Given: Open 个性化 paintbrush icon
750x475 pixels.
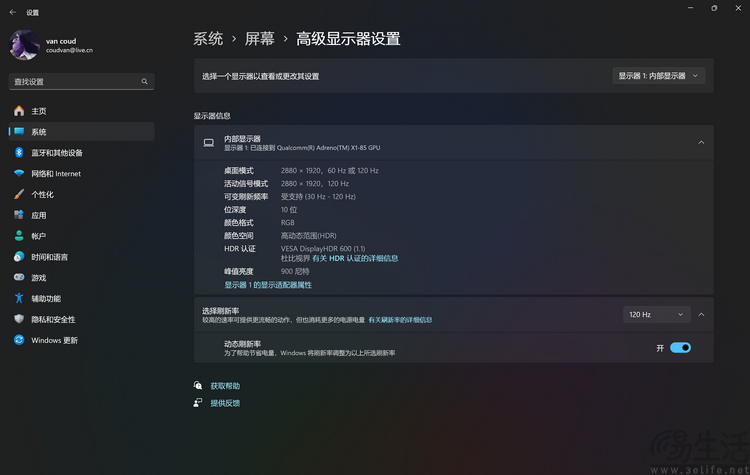Looking at the screenshot, I should [18, 195].
